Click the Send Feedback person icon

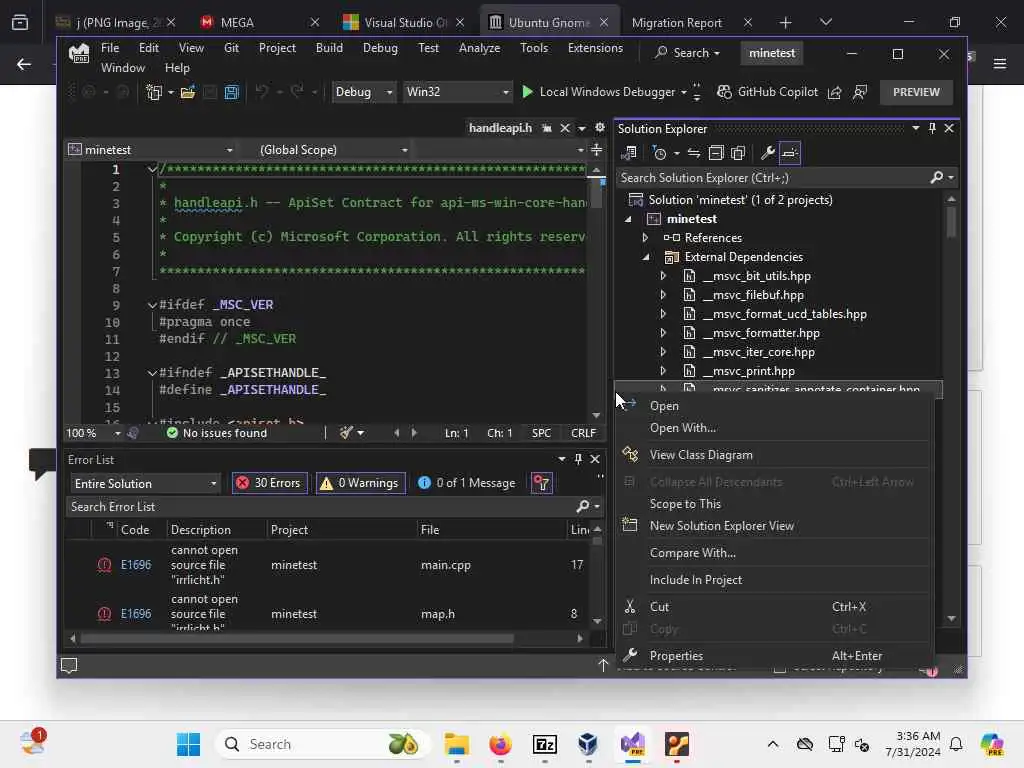tap(860, 92)
